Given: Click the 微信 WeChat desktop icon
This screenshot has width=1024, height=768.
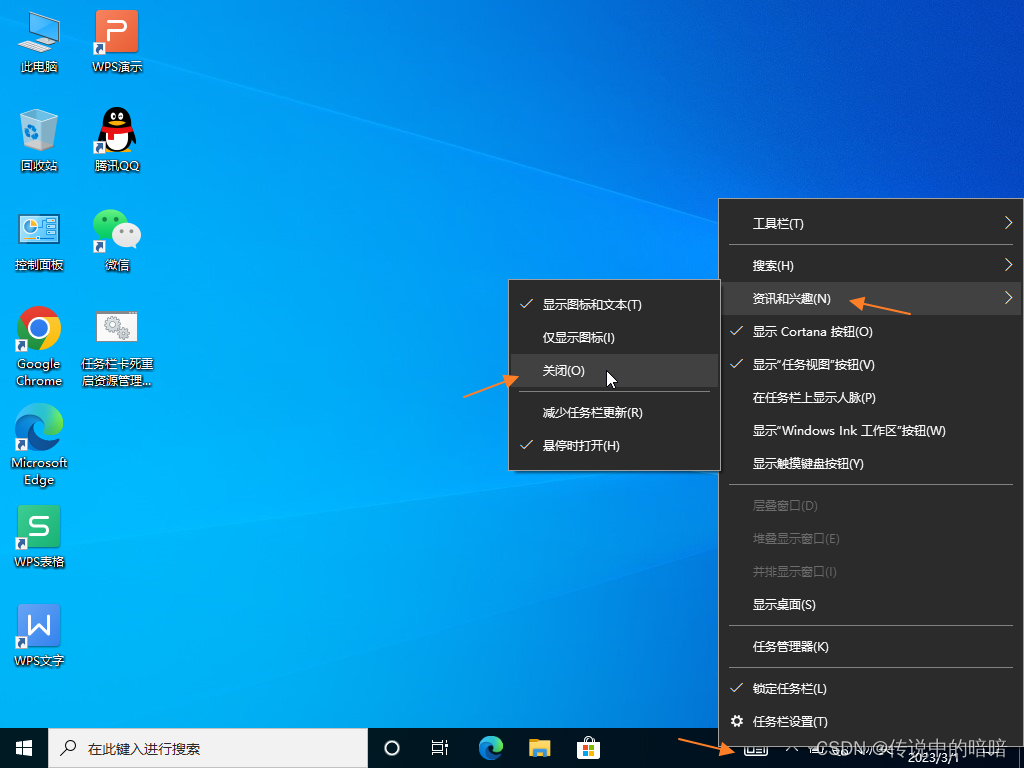Looking at the screenshot, I should pos(116,238).
